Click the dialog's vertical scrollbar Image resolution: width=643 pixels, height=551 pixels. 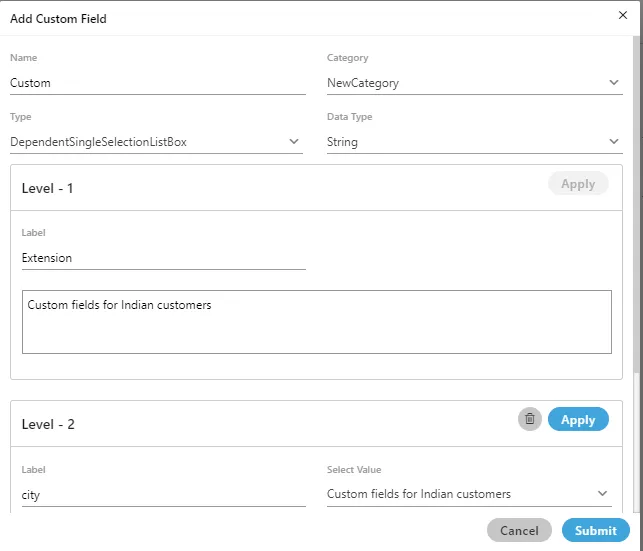[x=636, y=205]
